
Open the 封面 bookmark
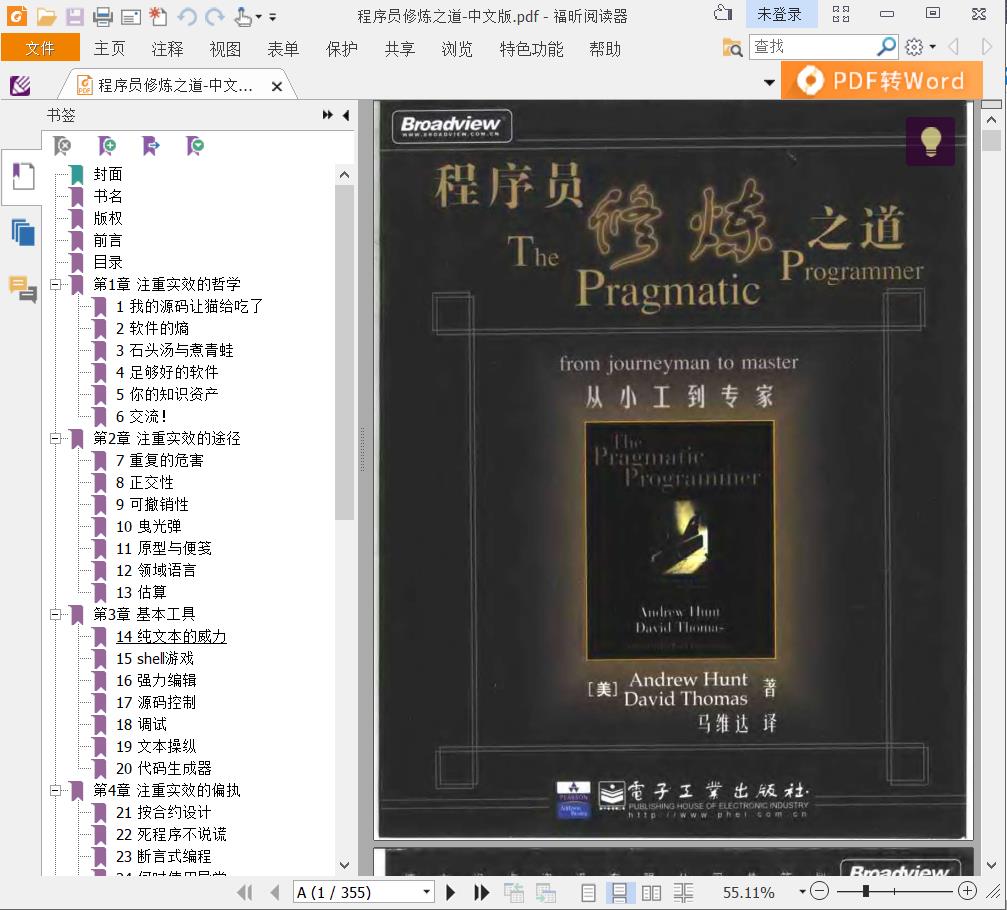pos(108,174)
